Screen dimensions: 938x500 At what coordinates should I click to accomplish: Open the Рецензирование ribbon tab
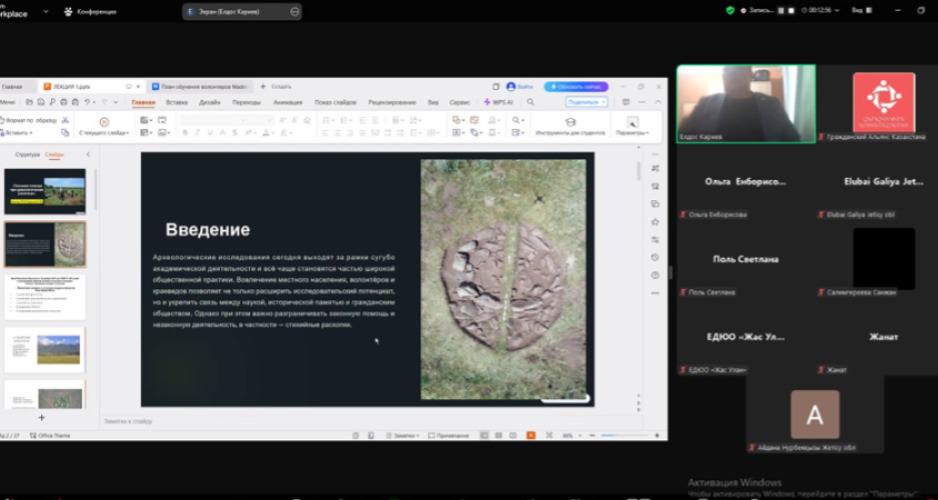[392, 103]
